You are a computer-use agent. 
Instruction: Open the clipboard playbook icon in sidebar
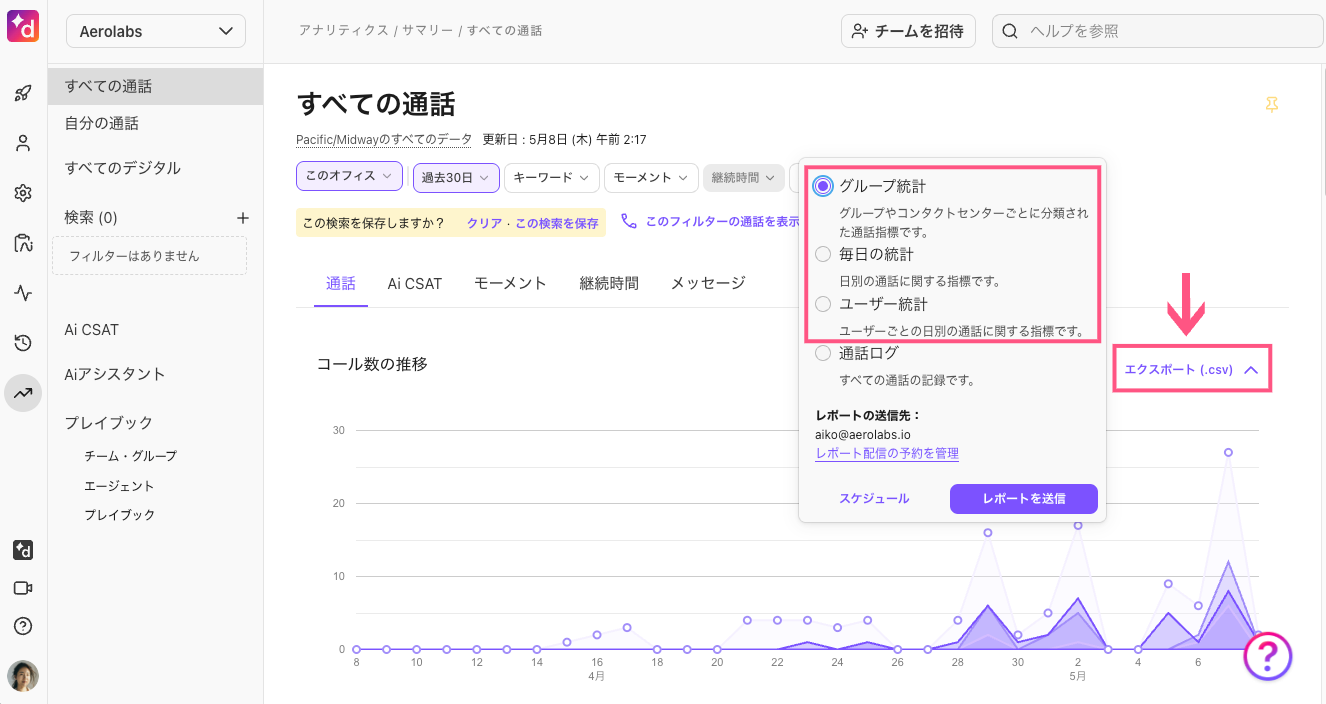pos(23,243)
